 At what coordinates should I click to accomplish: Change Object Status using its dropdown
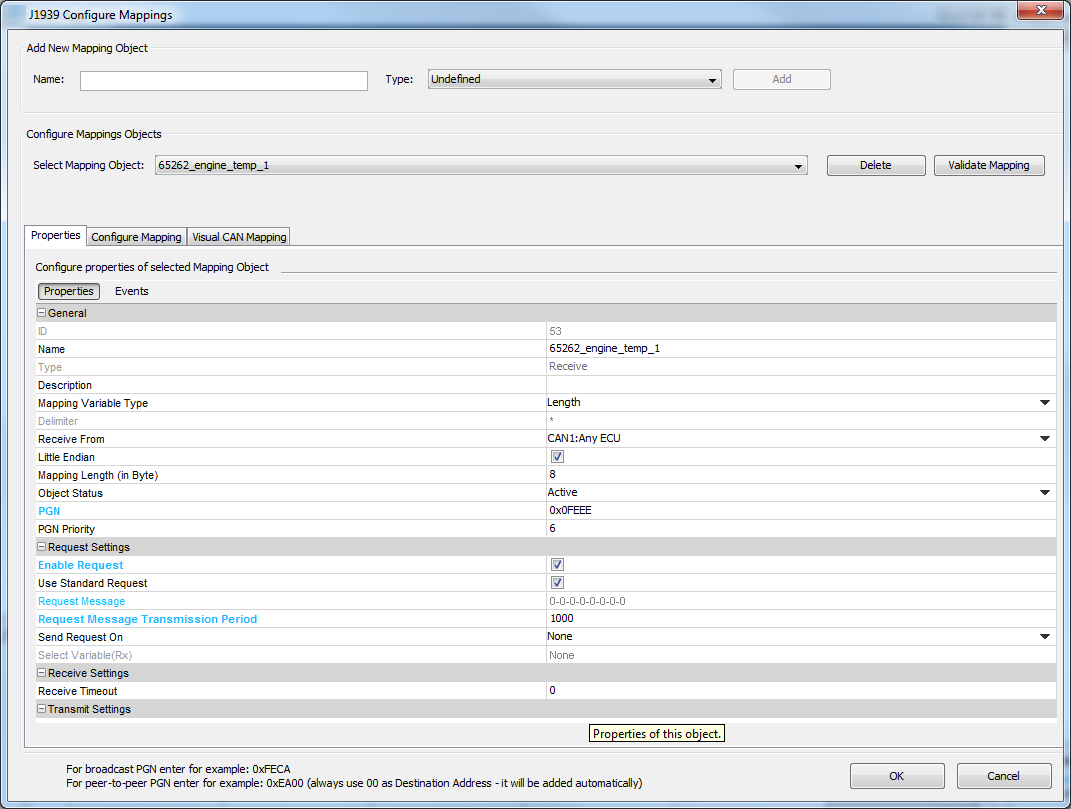[x=1044, y=492]
